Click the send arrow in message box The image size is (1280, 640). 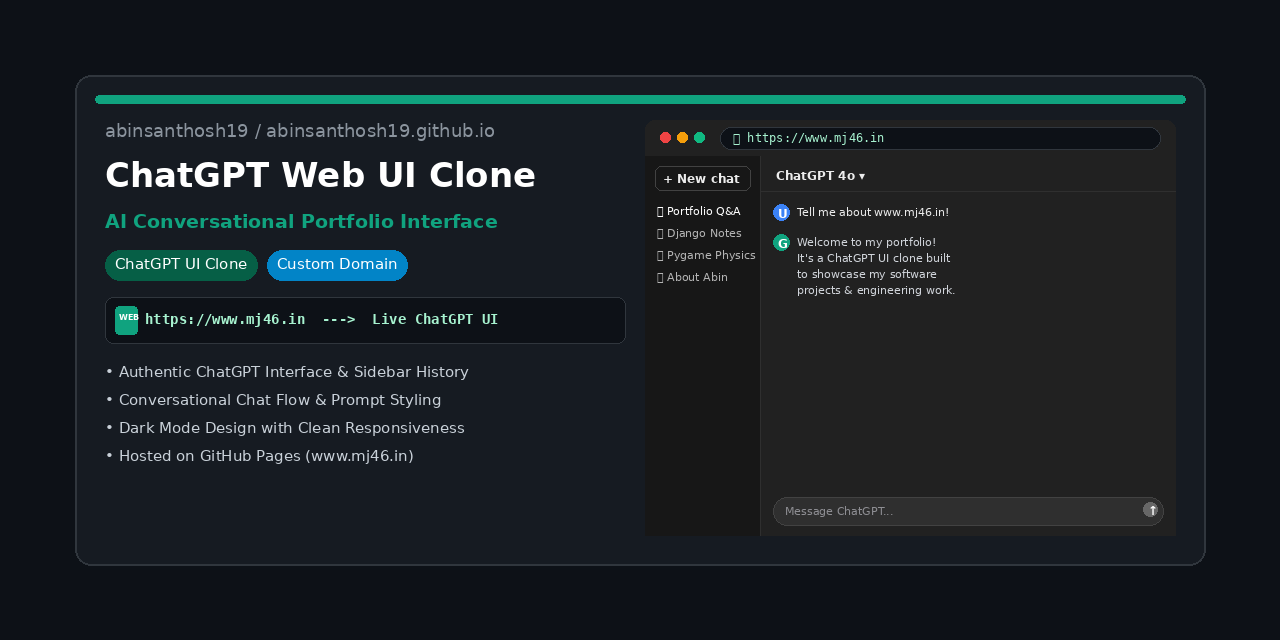[1151, 510]
